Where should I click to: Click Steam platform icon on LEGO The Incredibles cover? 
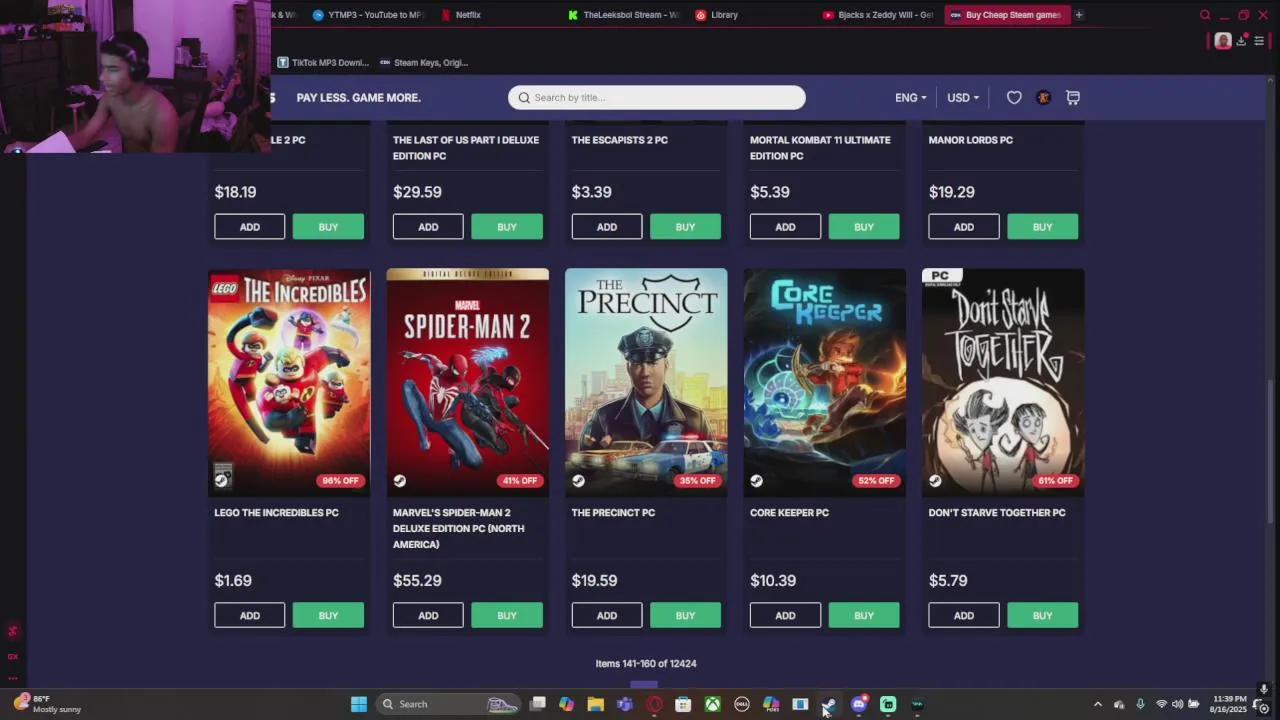[222, 479]
